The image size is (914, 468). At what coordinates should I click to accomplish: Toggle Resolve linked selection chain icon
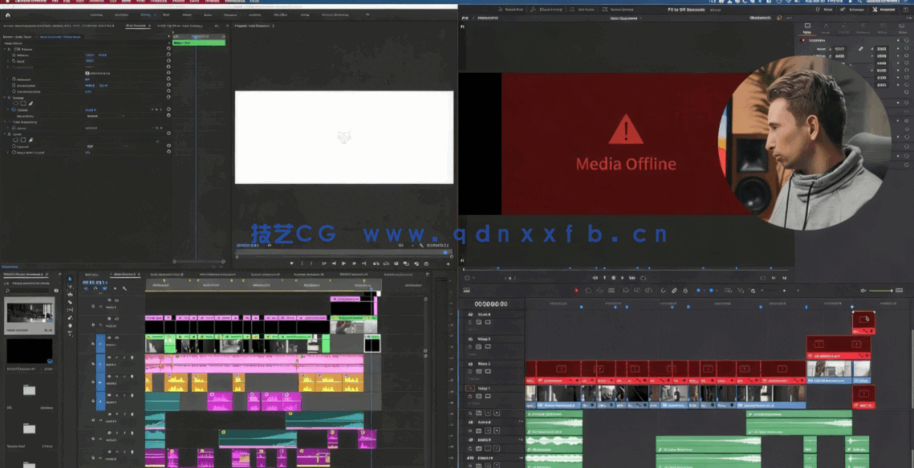click(x=674, y=290)
